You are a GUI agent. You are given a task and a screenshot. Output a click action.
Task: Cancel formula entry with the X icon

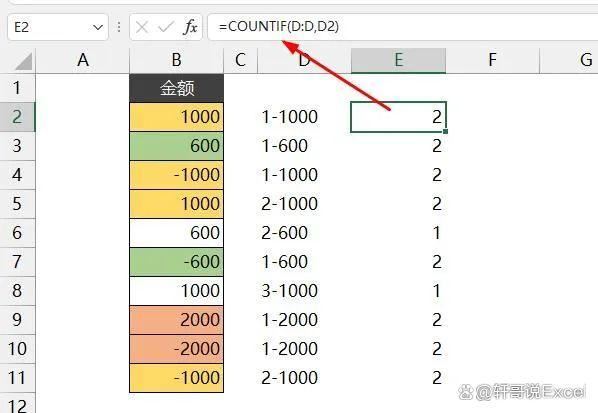[142, 27]
